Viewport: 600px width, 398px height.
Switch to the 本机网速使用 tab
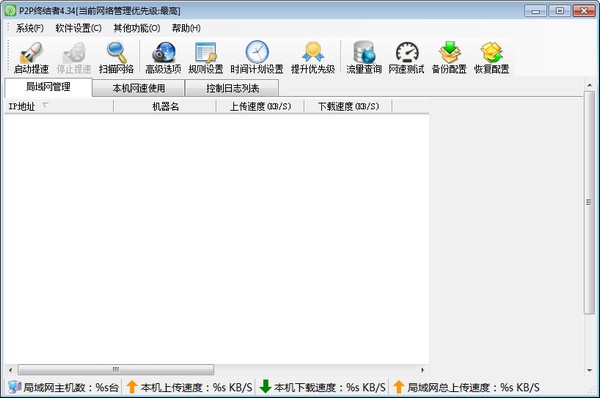pos(139,88)
